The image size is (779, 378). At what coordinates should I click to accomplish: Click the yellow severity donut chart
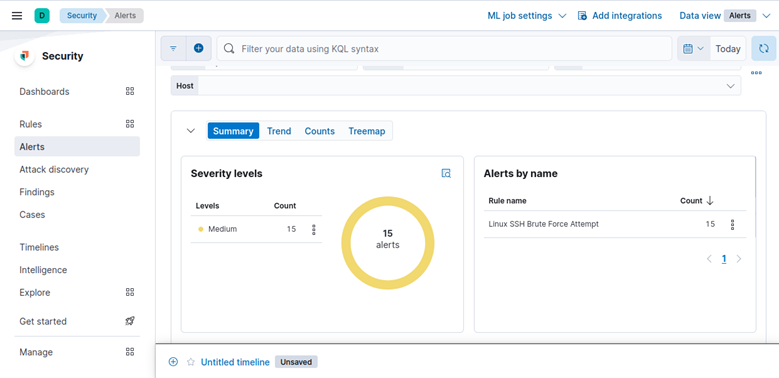[x=388, y=243]
